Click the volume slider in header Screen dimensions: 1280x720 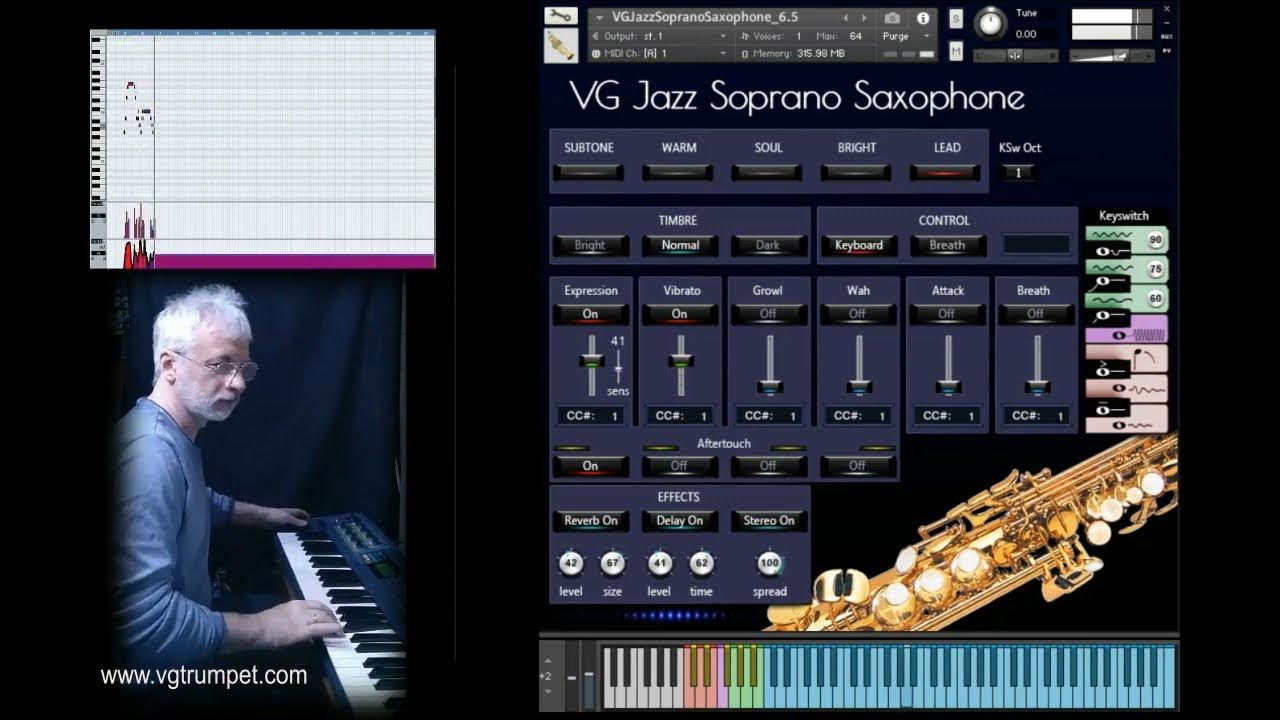pyautogui.click(x=1112, y=55)
